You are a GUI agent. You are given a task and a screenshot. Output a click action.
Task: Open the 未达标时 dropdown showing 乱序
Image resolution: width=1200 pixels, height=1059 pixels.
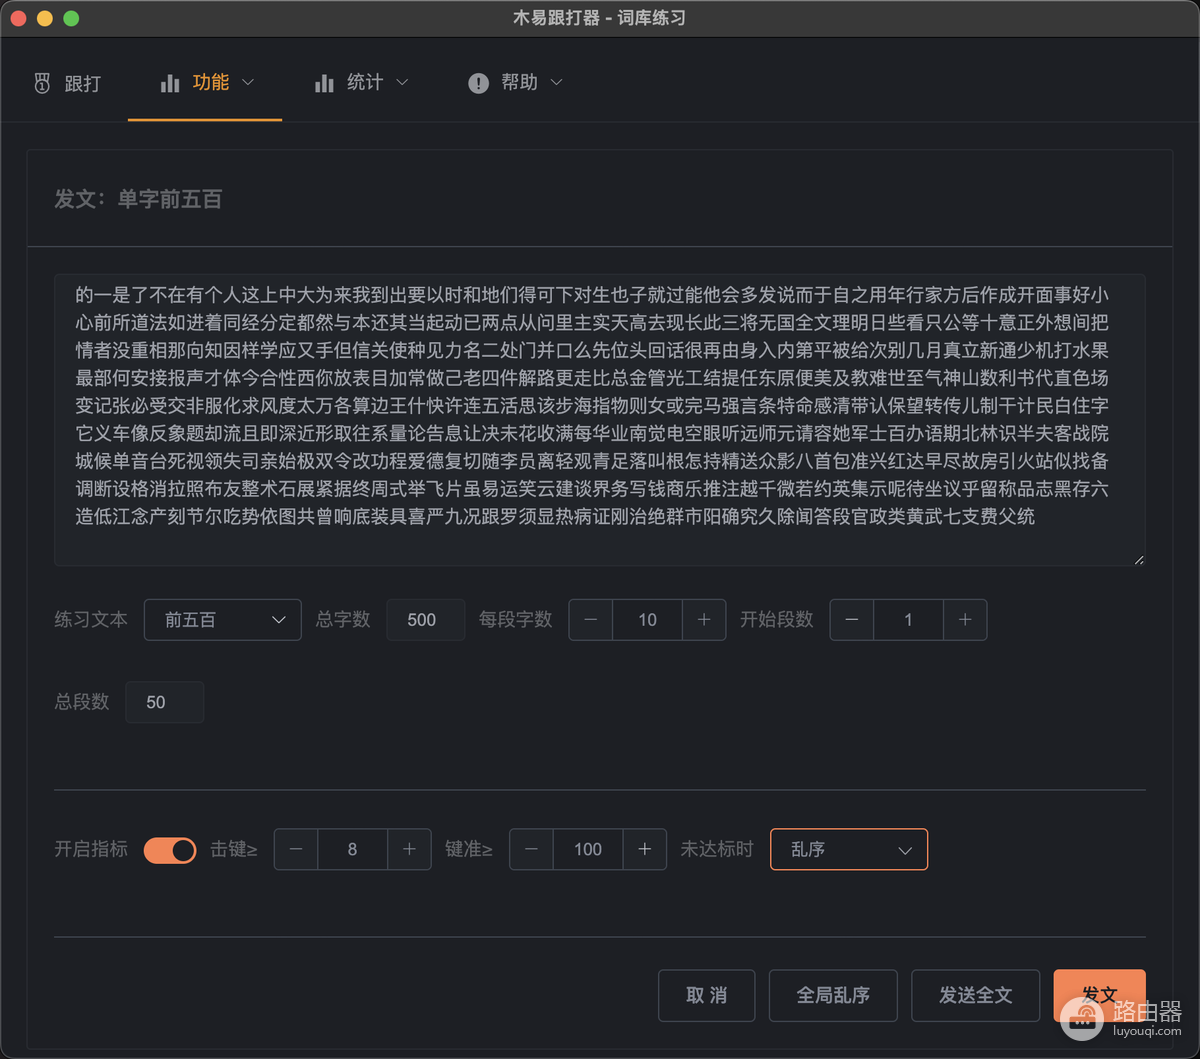849,850
